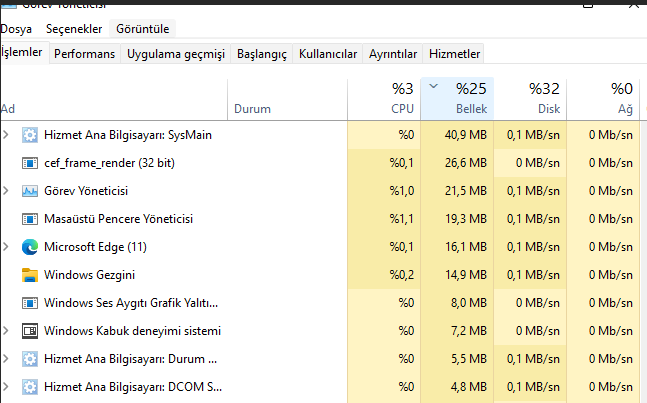Image resolution: width=647 pixels, height=403 pixels.
Task: Select the cef_frame_render (32 bit) row
Action: tap(320, 163)
